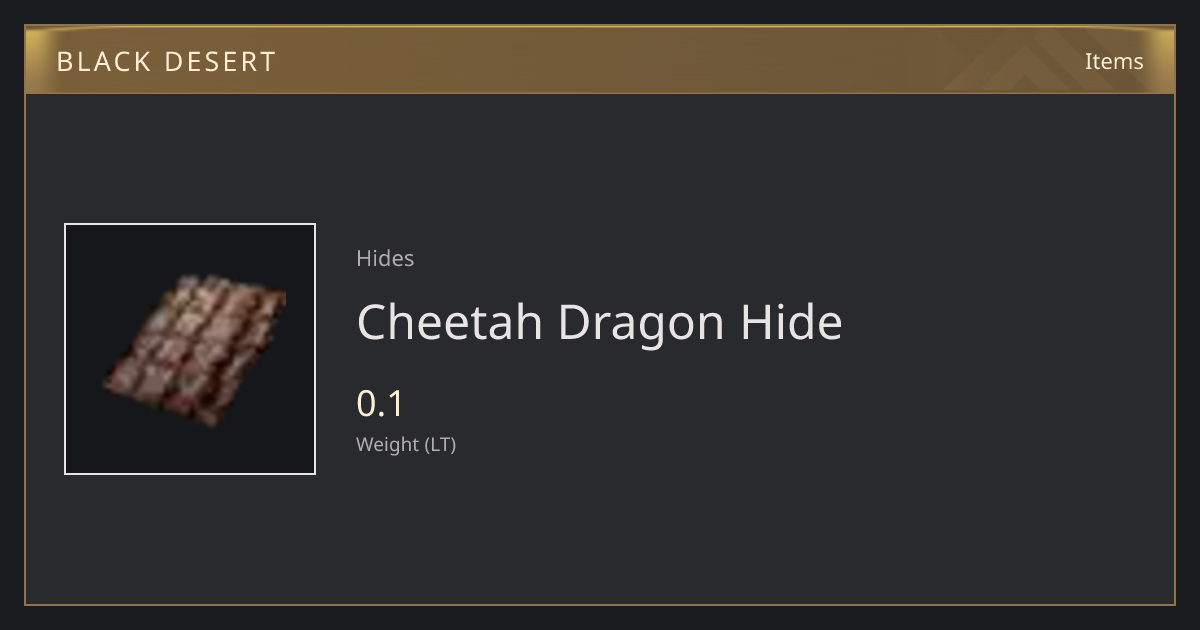
Task: Select the Weight (LT) label
Action: pyautogui.click(x=406, y=444)
